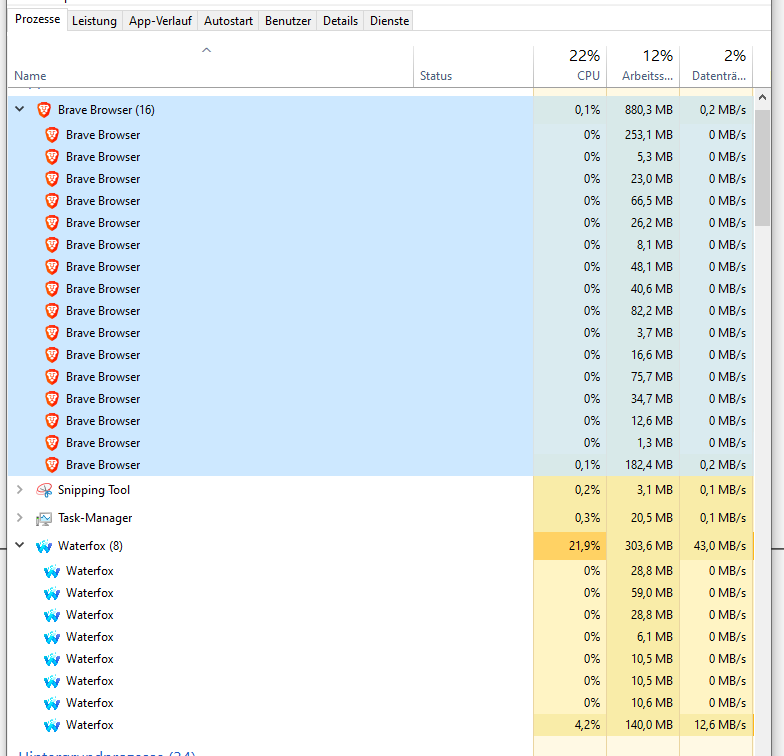The image size is (784, 756).
Task: Click the 880,3 MB memory value
Action: (648, 110)
